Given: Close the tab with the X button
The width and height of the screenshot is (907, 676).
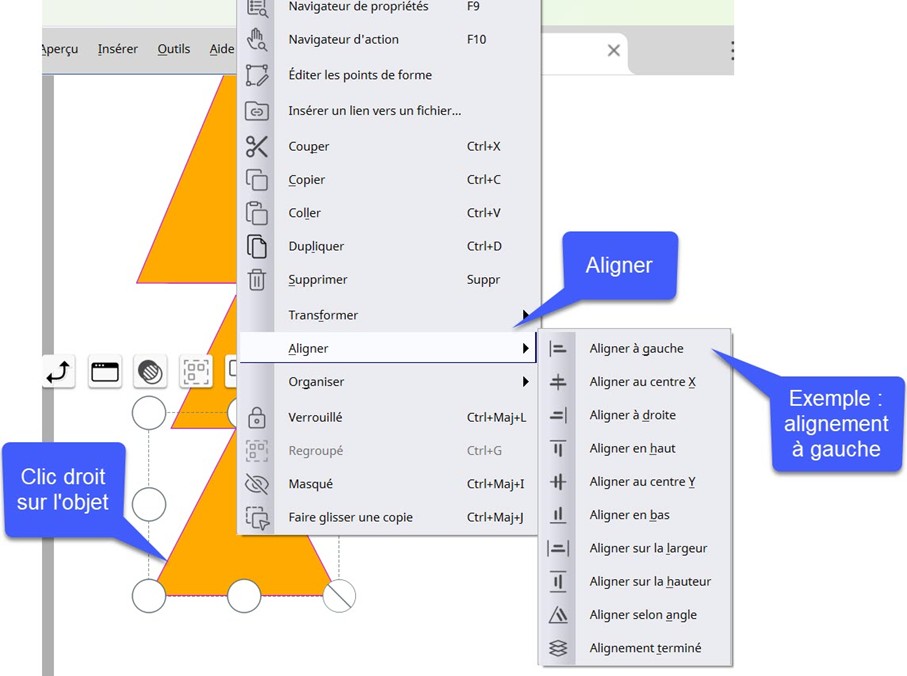Looking at the screenshot, I should click(x=614, y=51).
